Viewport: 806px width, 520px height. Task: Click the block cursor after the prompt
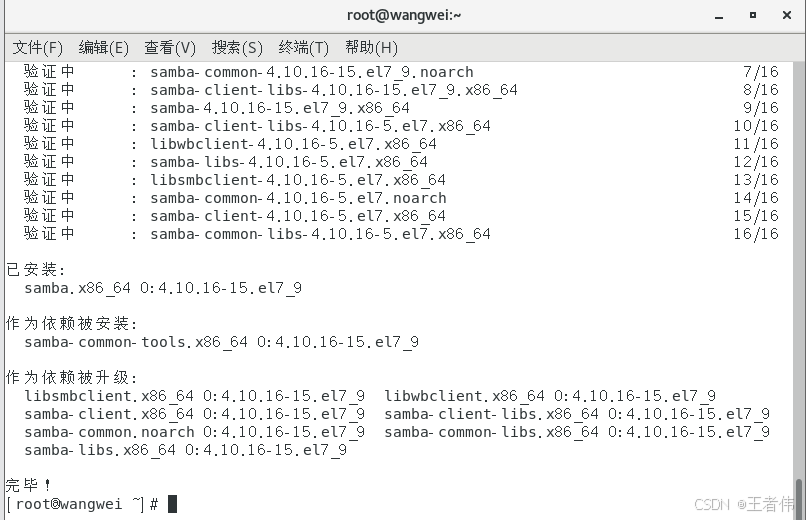(x=173, y=504)
